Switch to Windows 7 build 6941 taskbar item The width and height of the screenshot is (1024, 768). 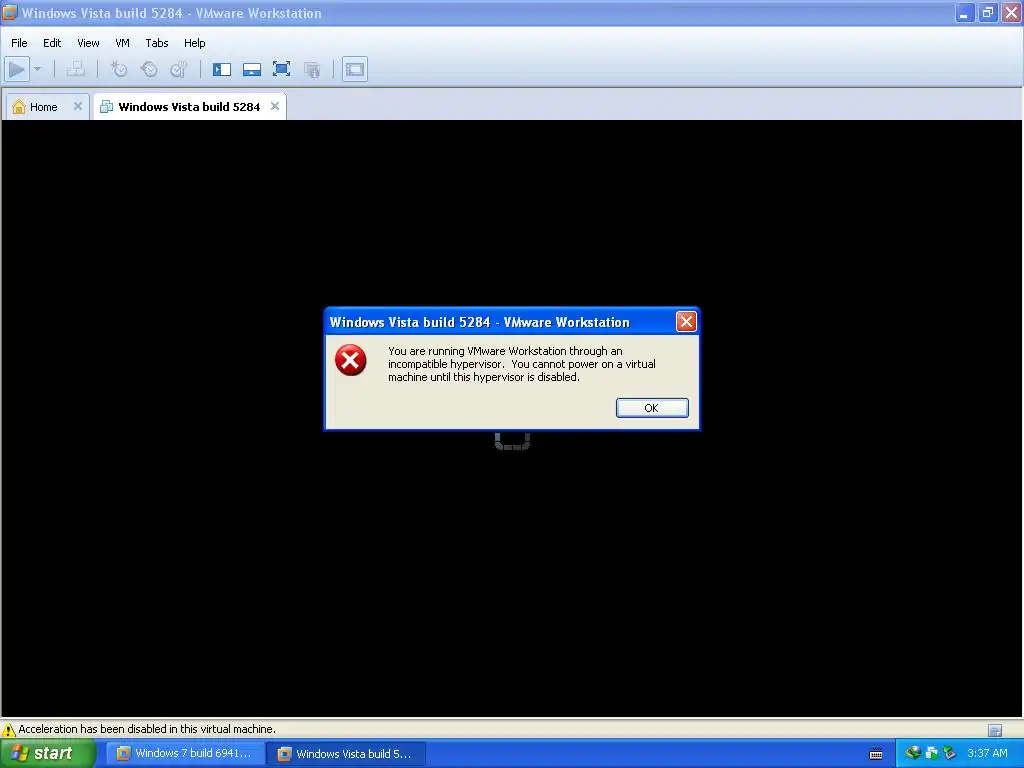click(185, 753)
